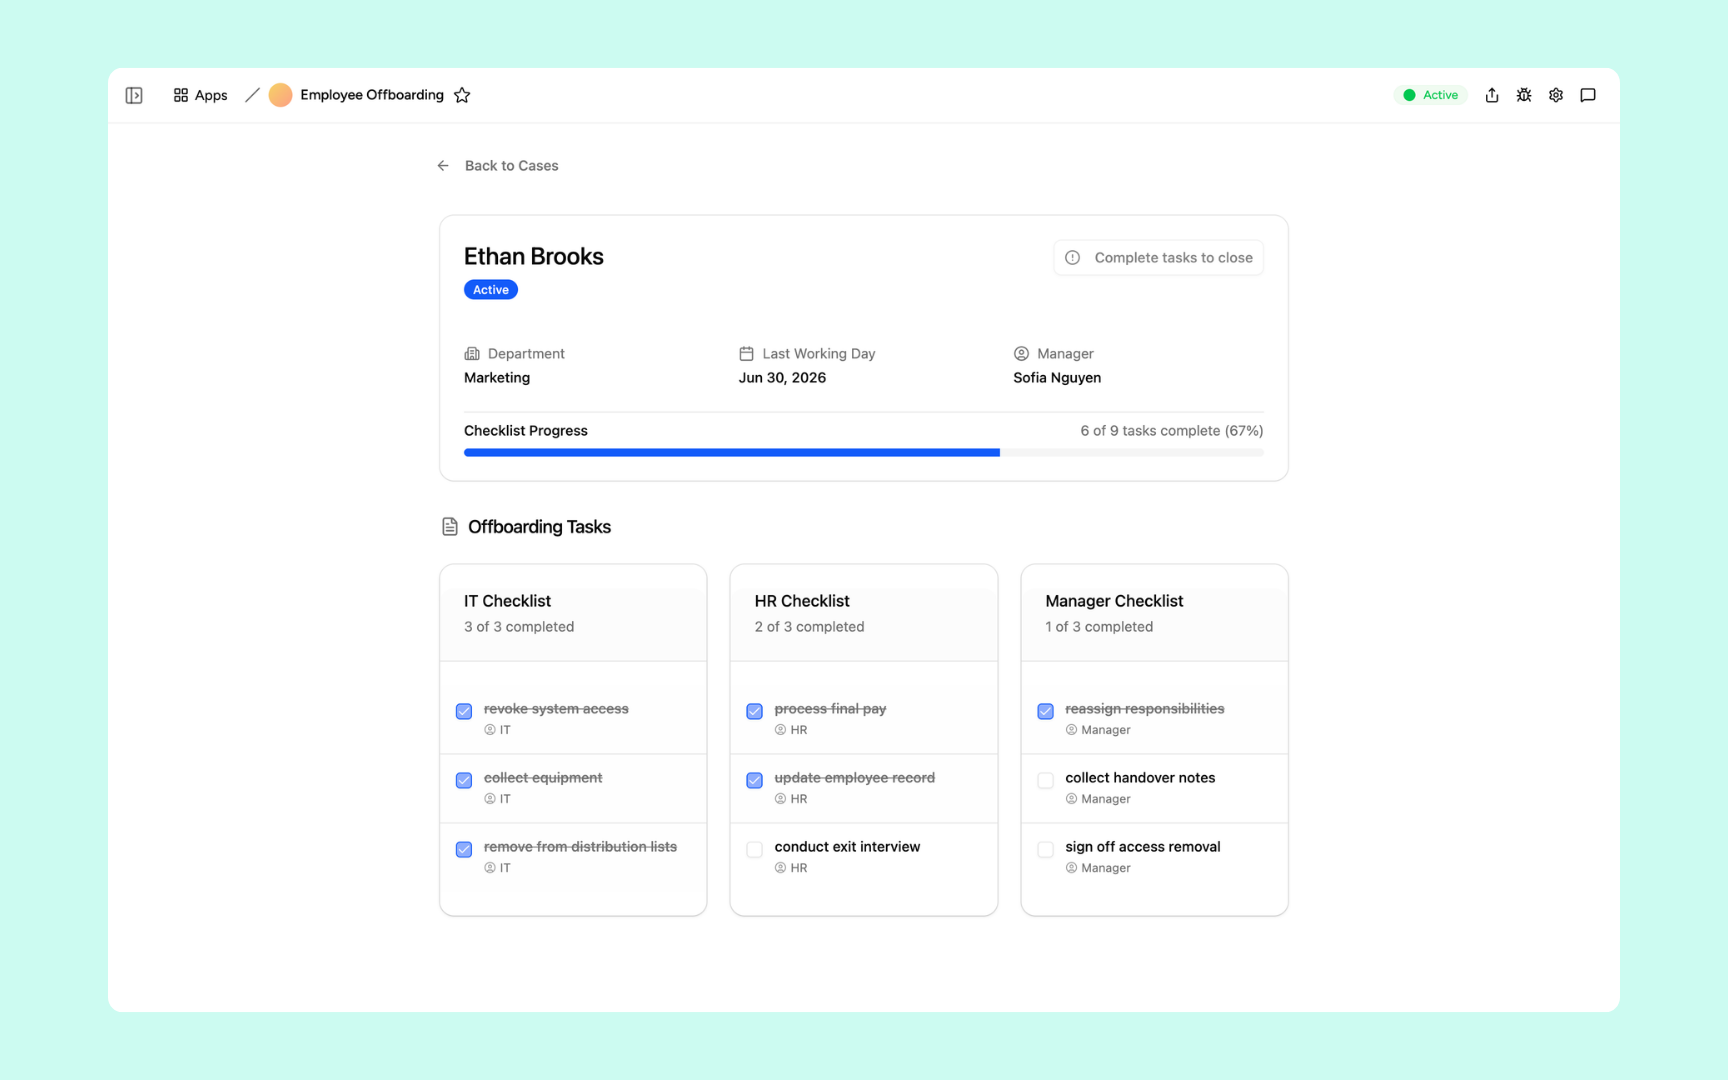The height and width of the screenshot is (1080, 1728).
Task: Click assignee icon under collect handover notes
Action: [1071, 799]
